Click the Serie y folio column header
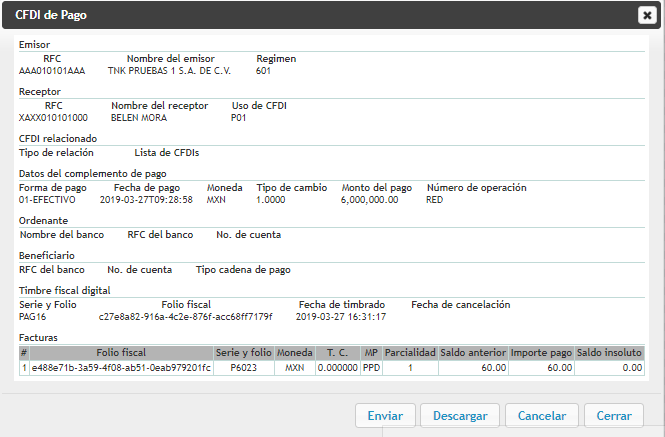Image resolution: width=665 pixels, height=437 pixels. tap(244, 353)
